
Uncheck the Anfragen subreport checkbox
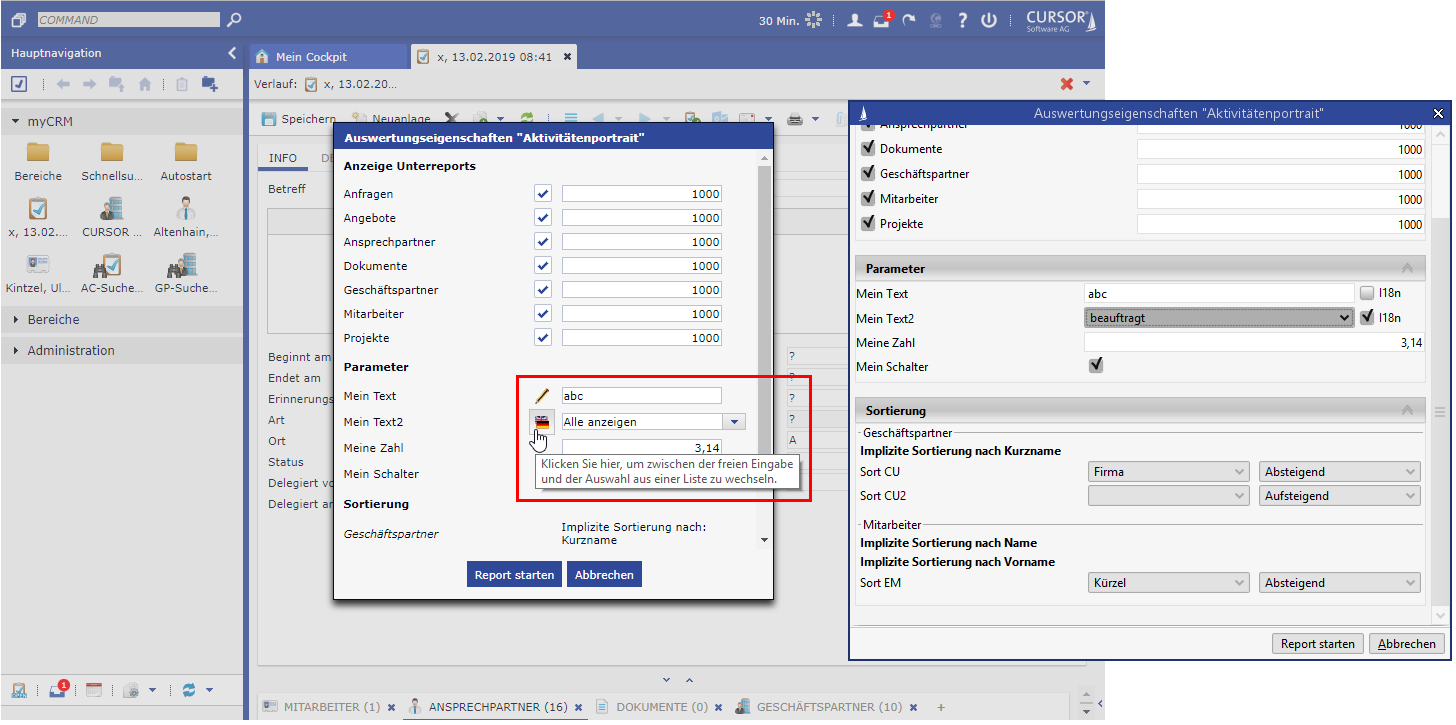[x=543, y=194]
